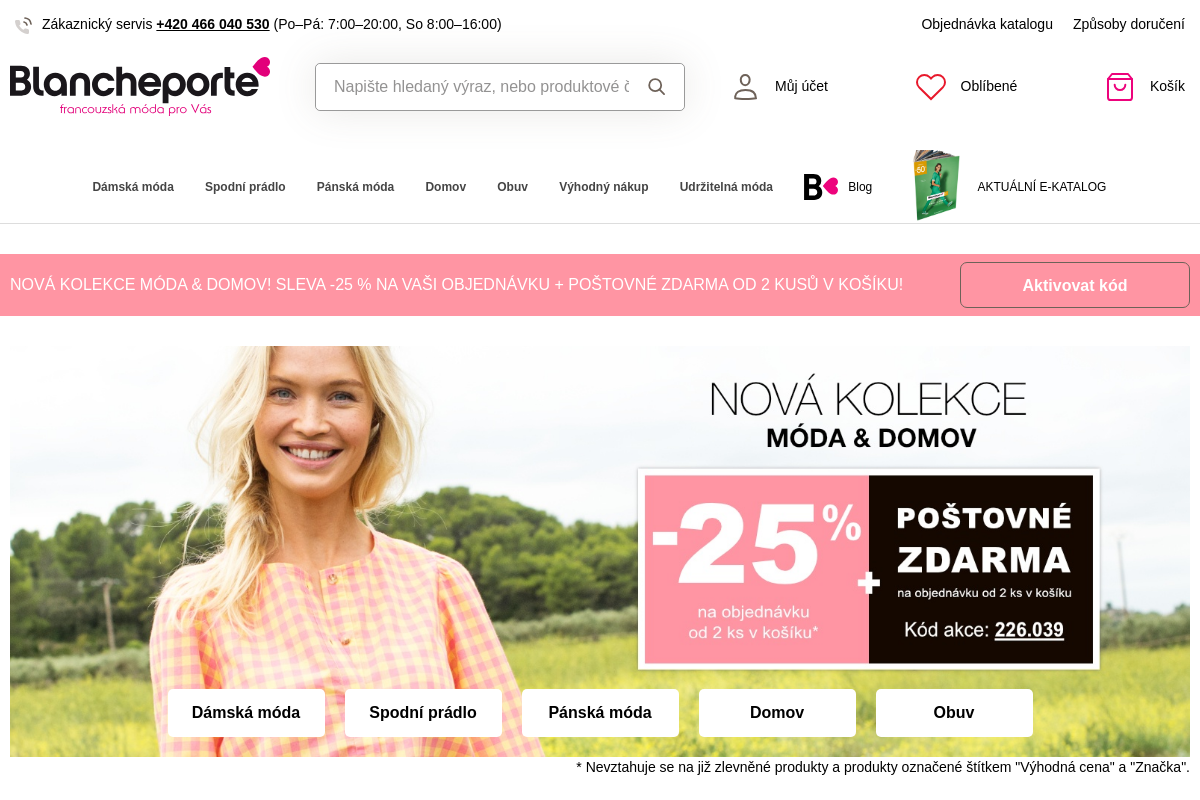The width and height of the screenshot is (1200, 800).
Task: Open the Dámská móda menu
Action: coord(133,187)
